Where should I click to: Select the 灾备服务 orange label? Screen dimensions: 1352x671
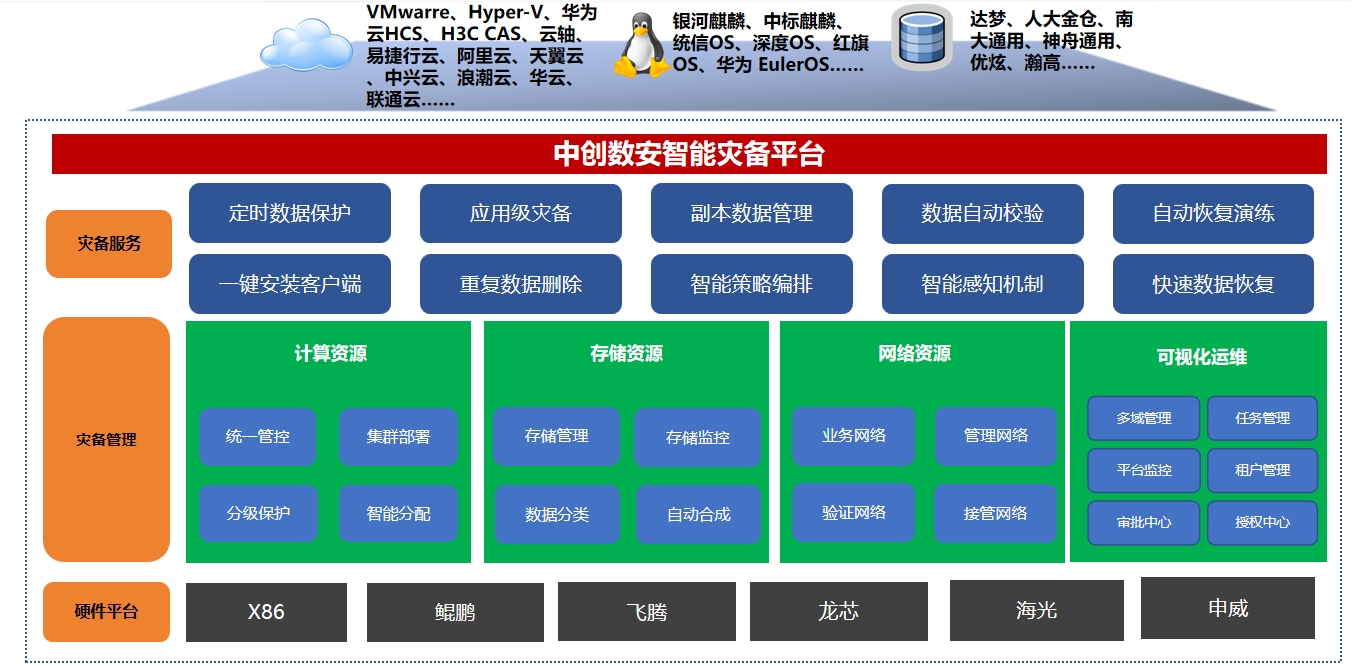pyautogui.click(x=109, y=243)
